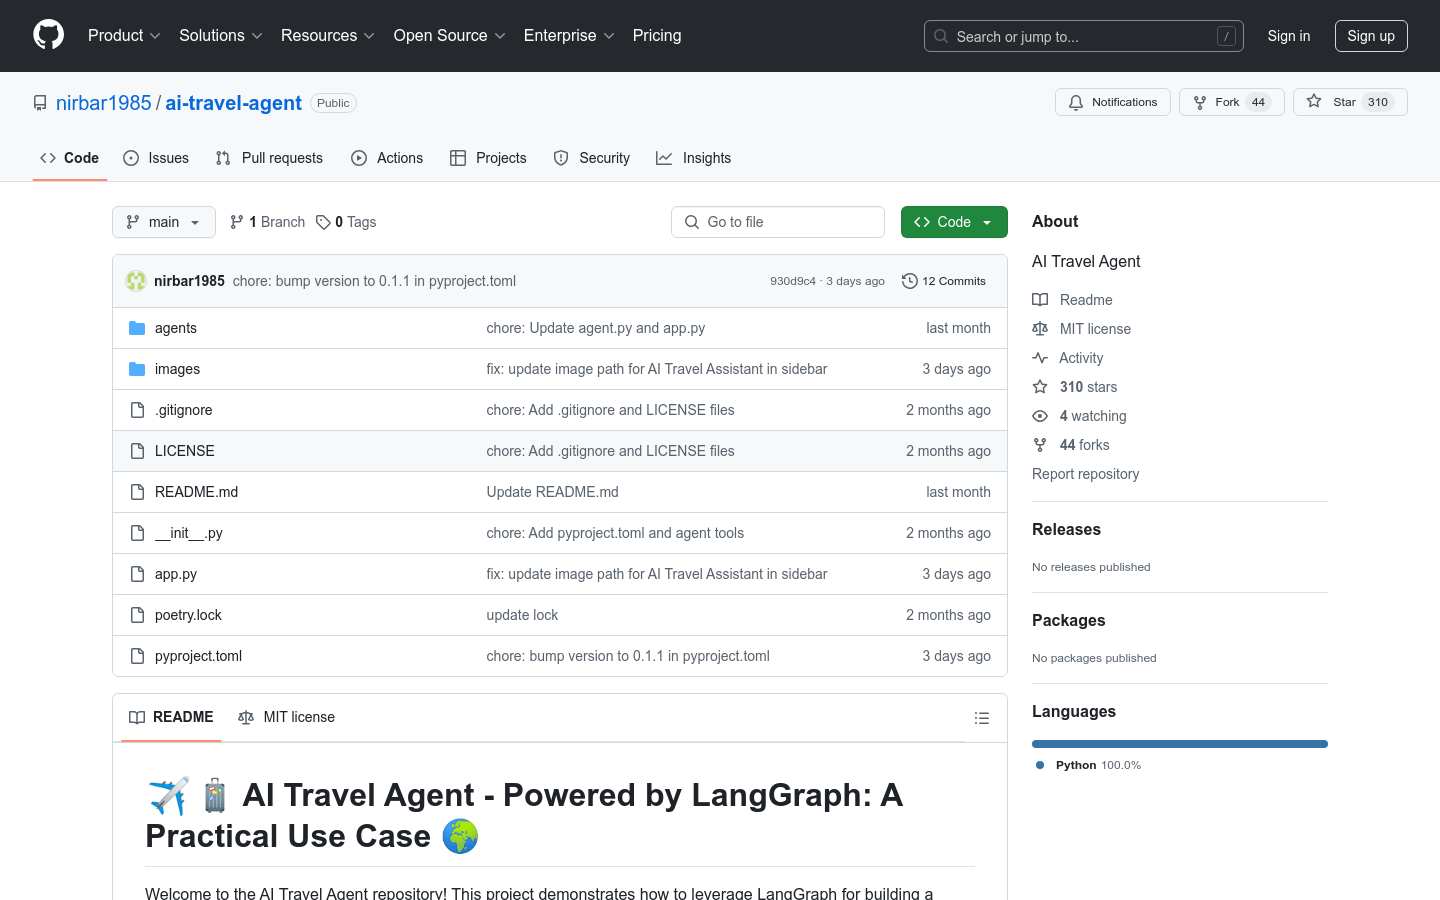
Task: Click the blue Python language bar
Action: [x=1180, y=744]
